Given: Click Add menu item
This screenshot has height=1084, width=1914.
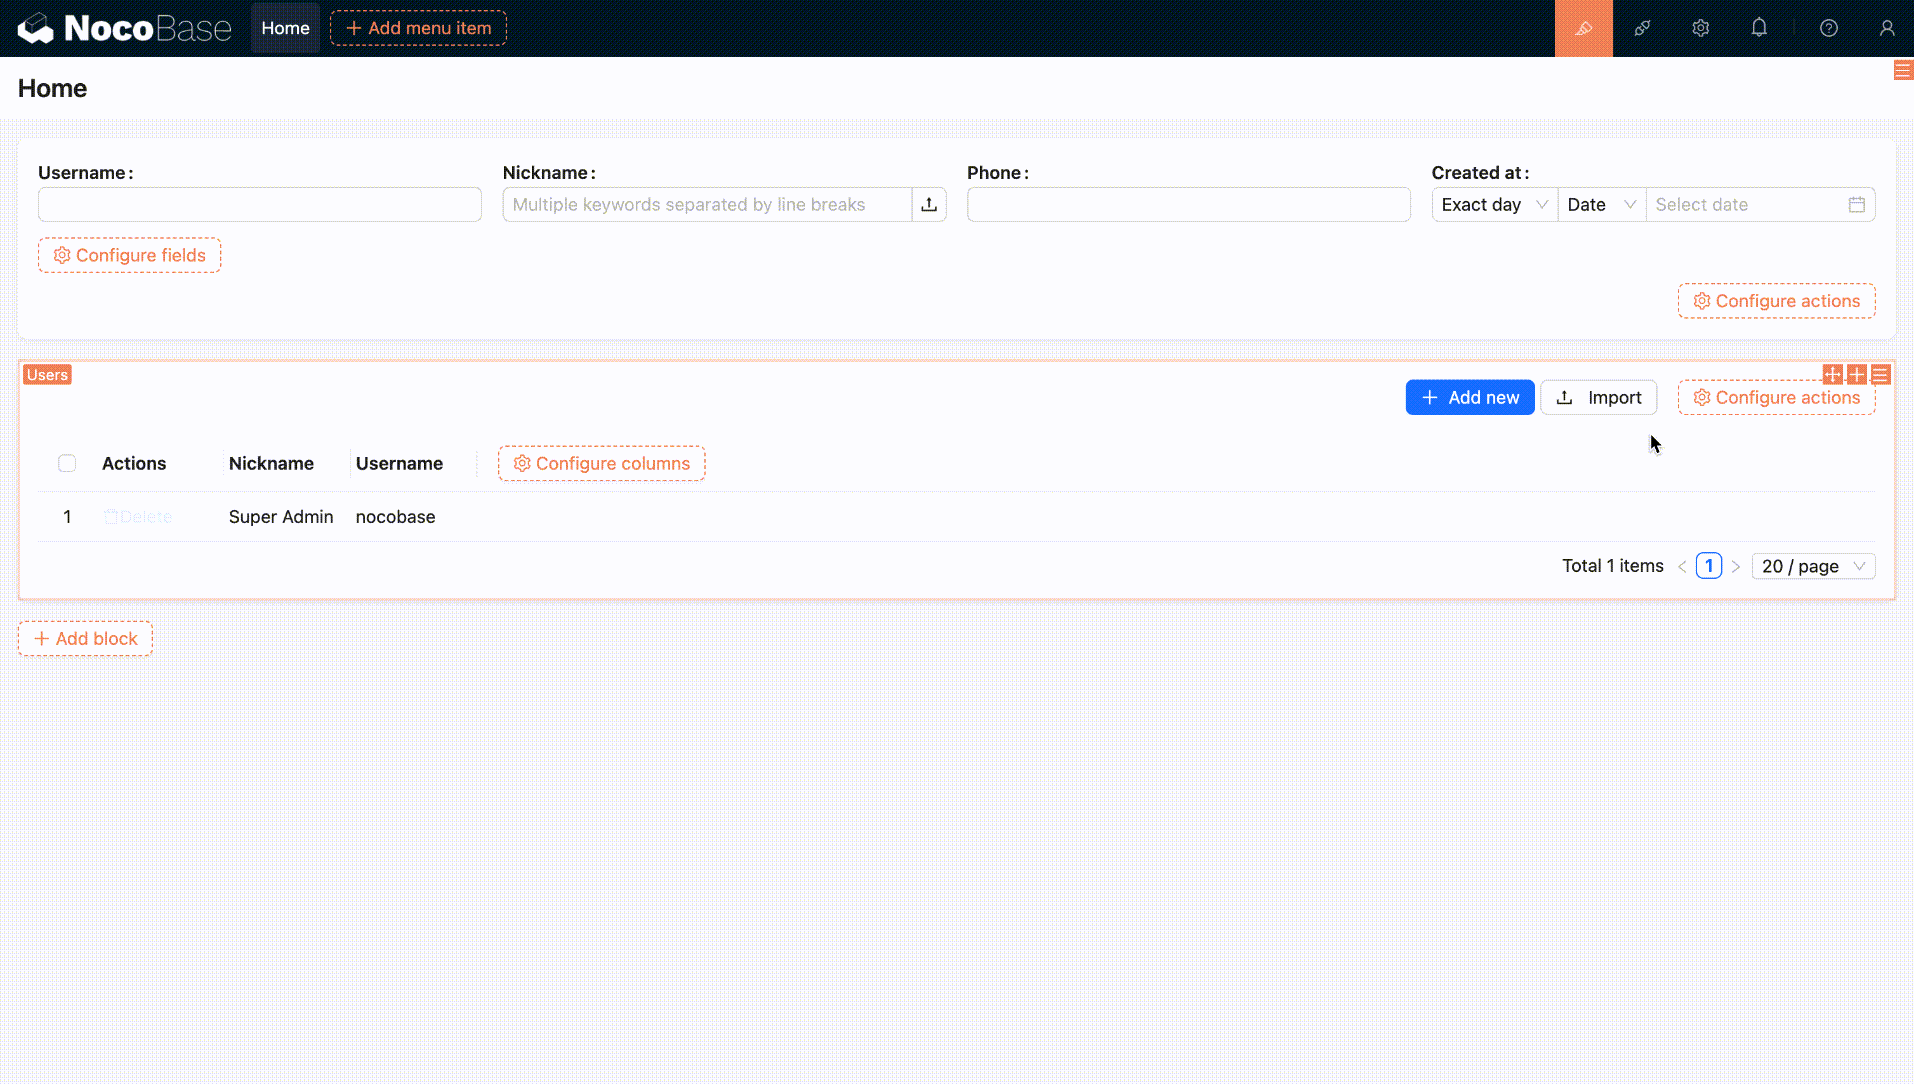Looking at the screenshot, I should [x=418, y=28].
